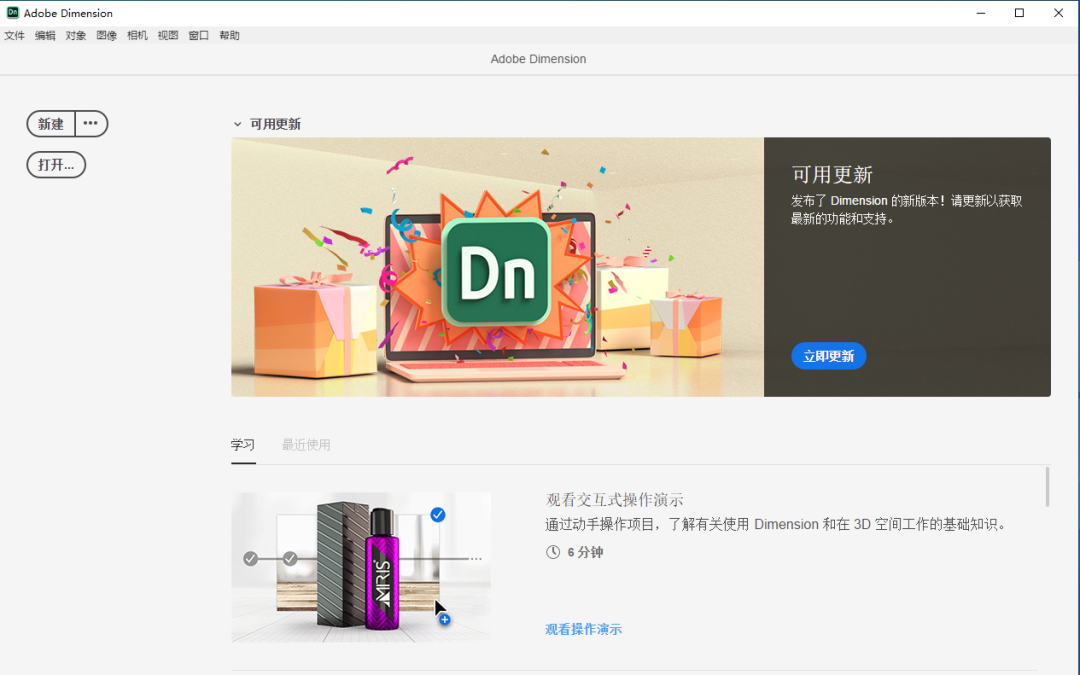Select the 学习 tab
Image resolution: width=1080 pixels, height=675 pixels.
243,444
